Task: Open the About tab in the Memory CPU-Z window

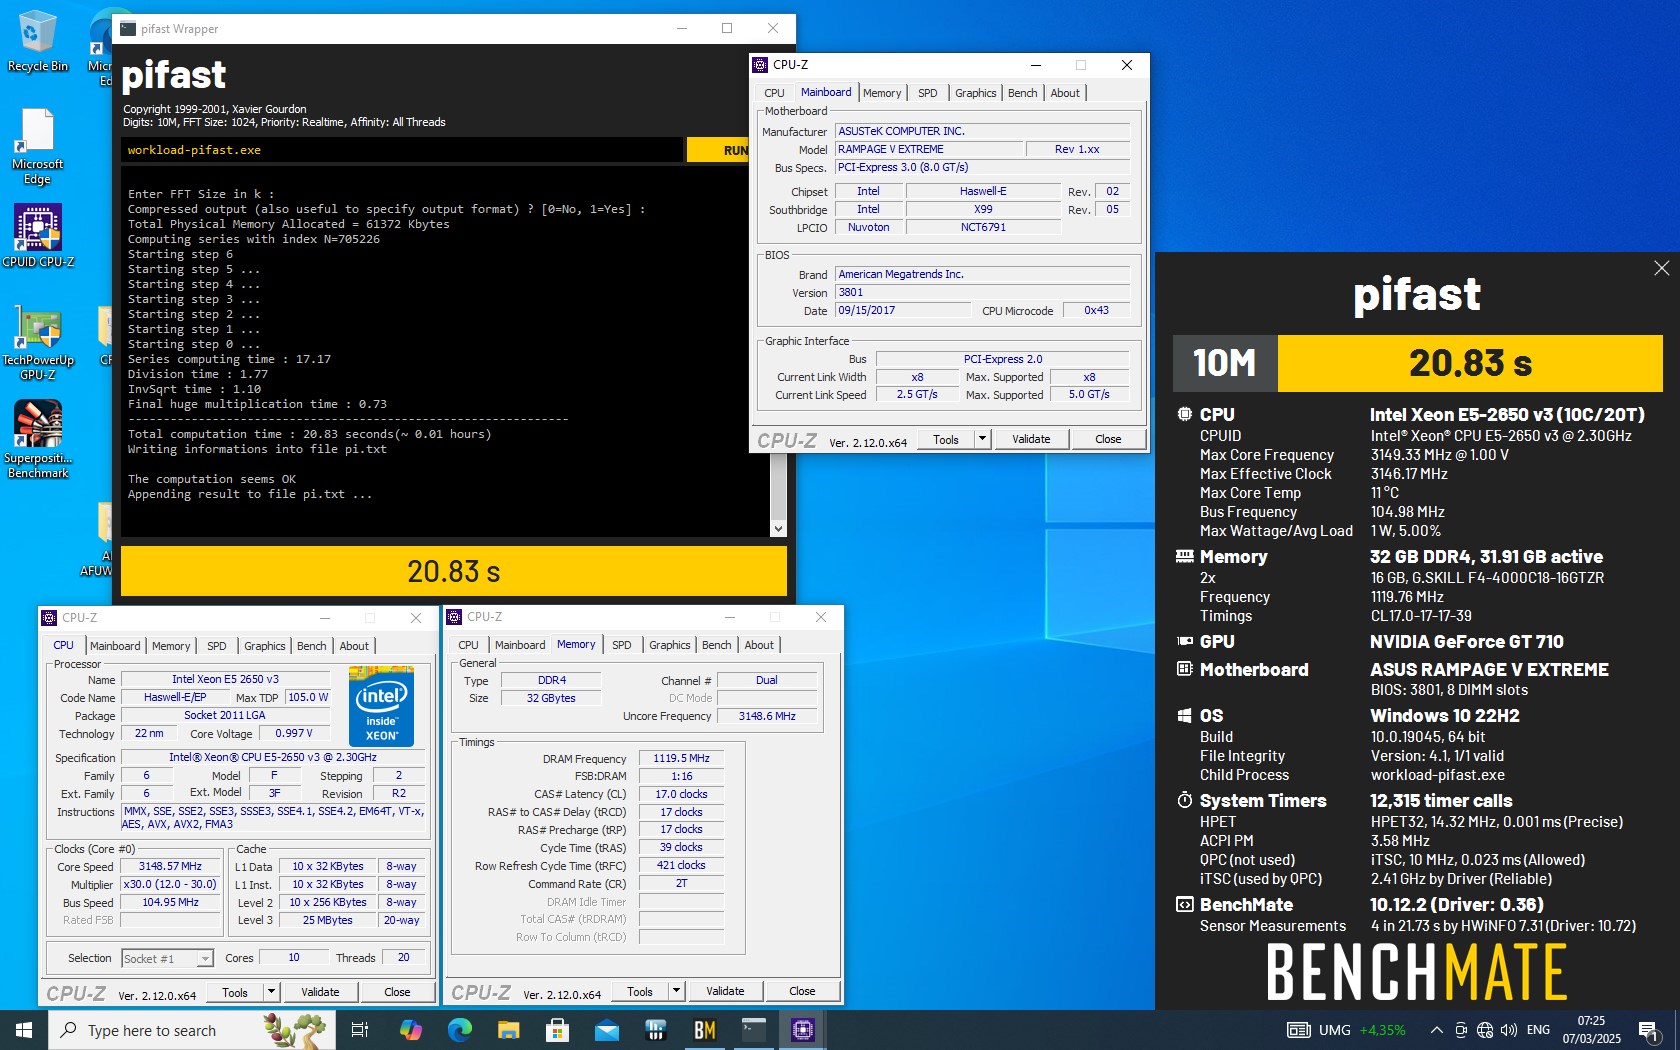Action: (x=759, y=645)
